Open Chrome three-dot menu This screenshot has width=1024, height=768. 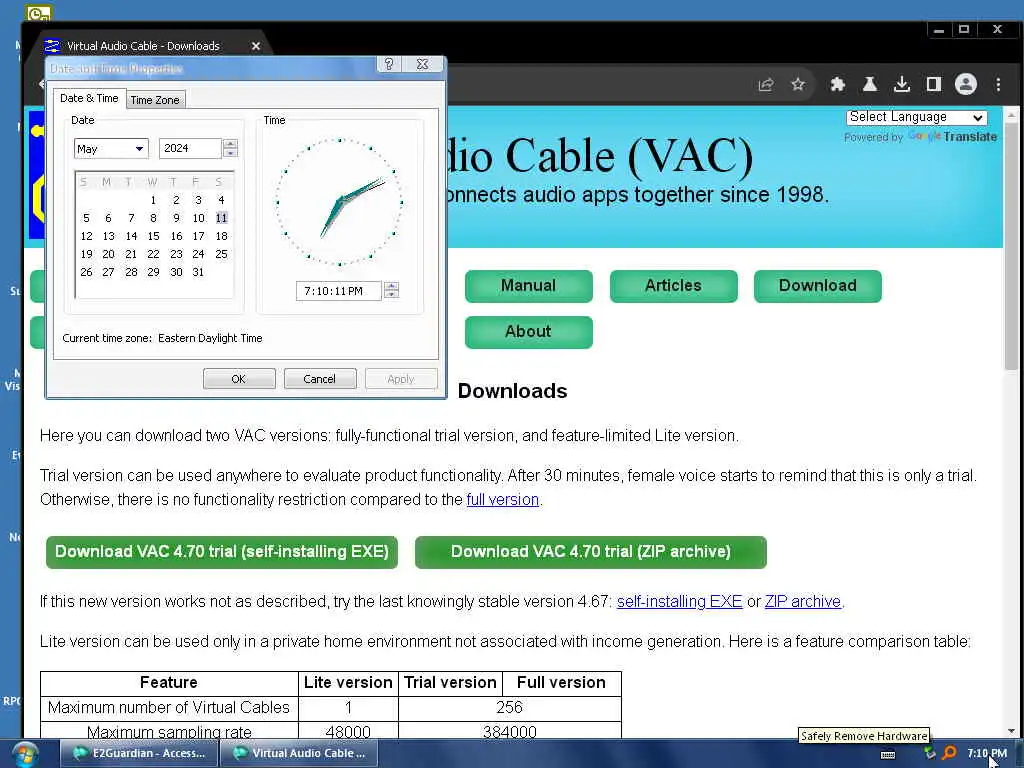coord(998,84)
